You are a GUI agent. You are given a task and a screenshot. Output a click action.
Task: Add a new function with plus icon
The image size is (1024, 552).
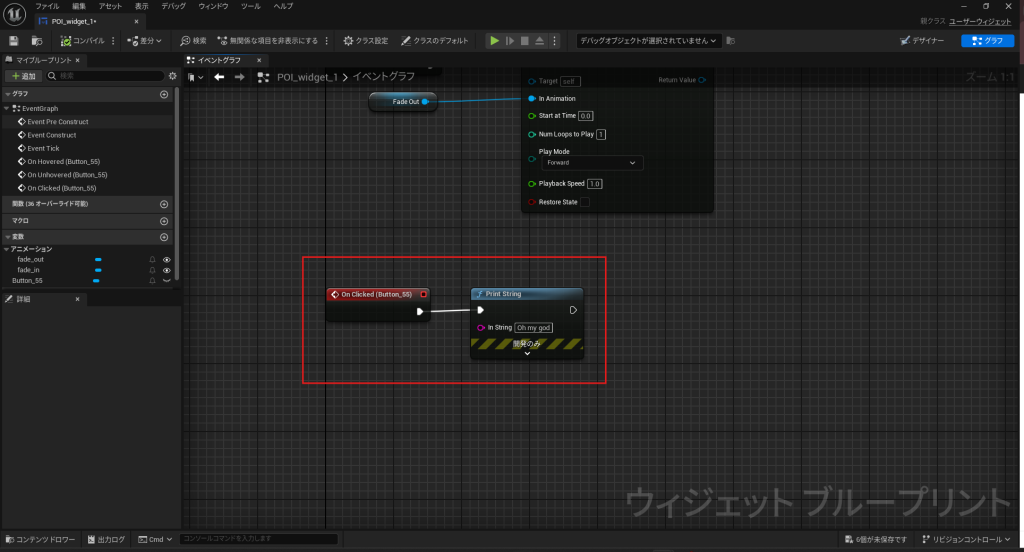[164, 204]
